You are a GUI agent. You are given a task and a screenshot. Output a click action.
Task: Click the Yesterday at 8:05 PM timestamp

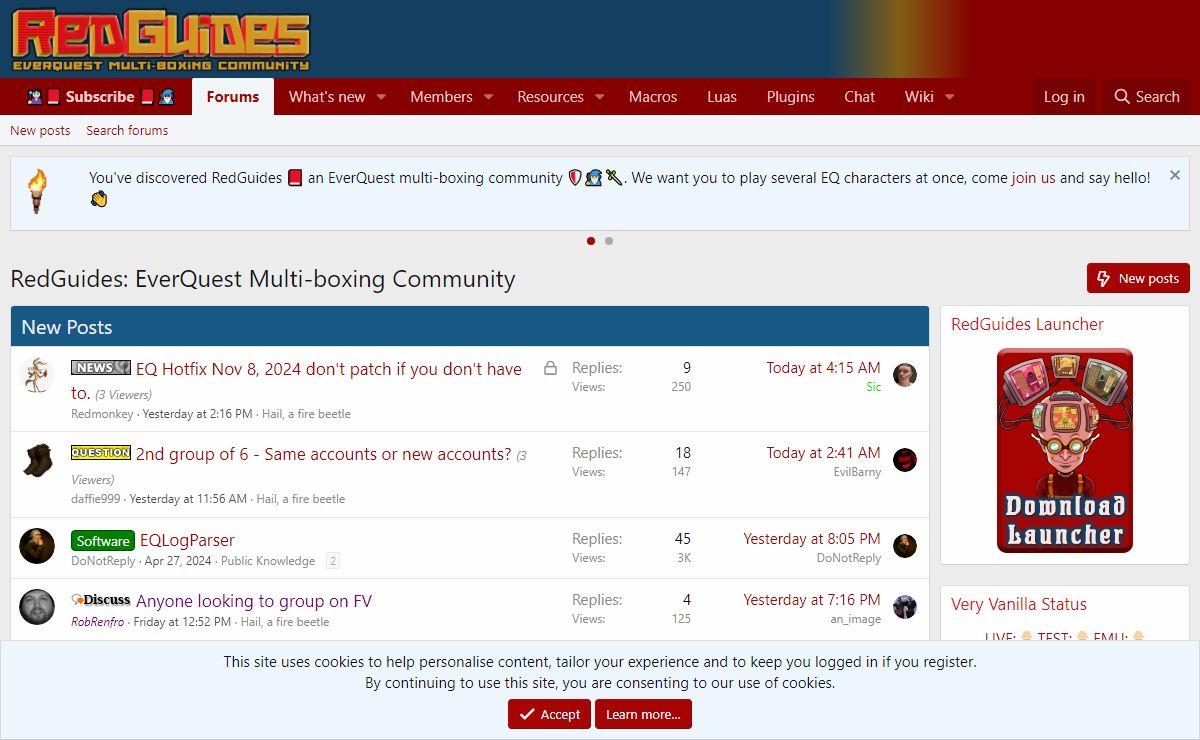point(812,539)
